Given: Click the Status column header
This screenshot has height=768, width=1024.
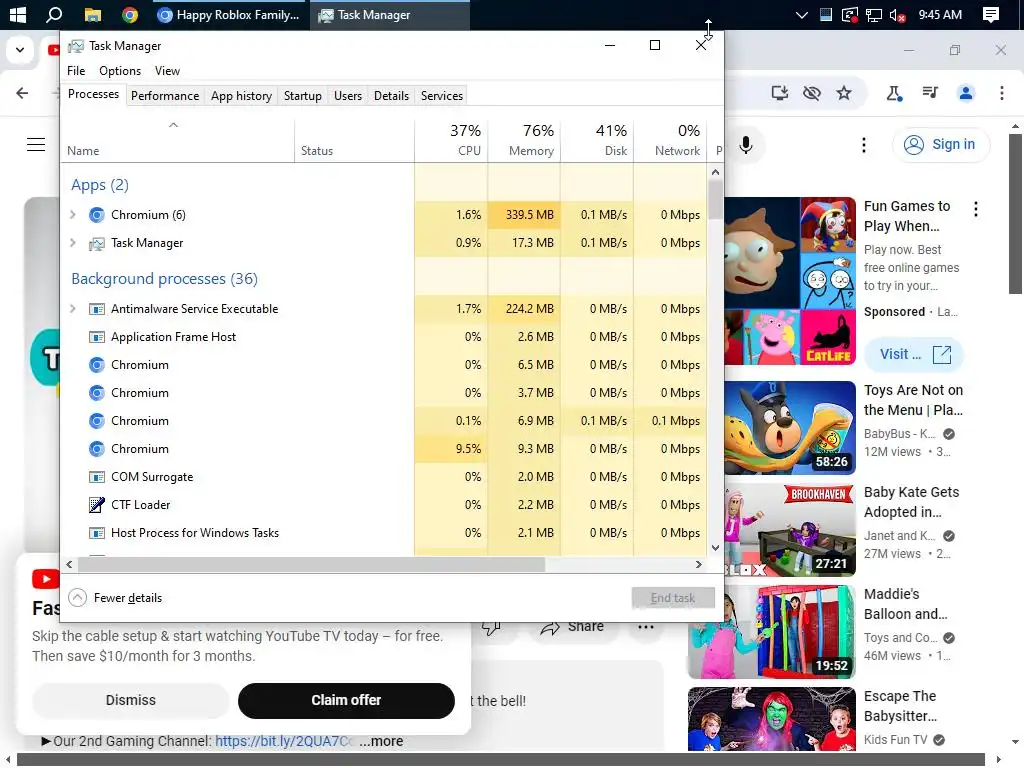Looking at the screenshot, I should pos(354,140).
